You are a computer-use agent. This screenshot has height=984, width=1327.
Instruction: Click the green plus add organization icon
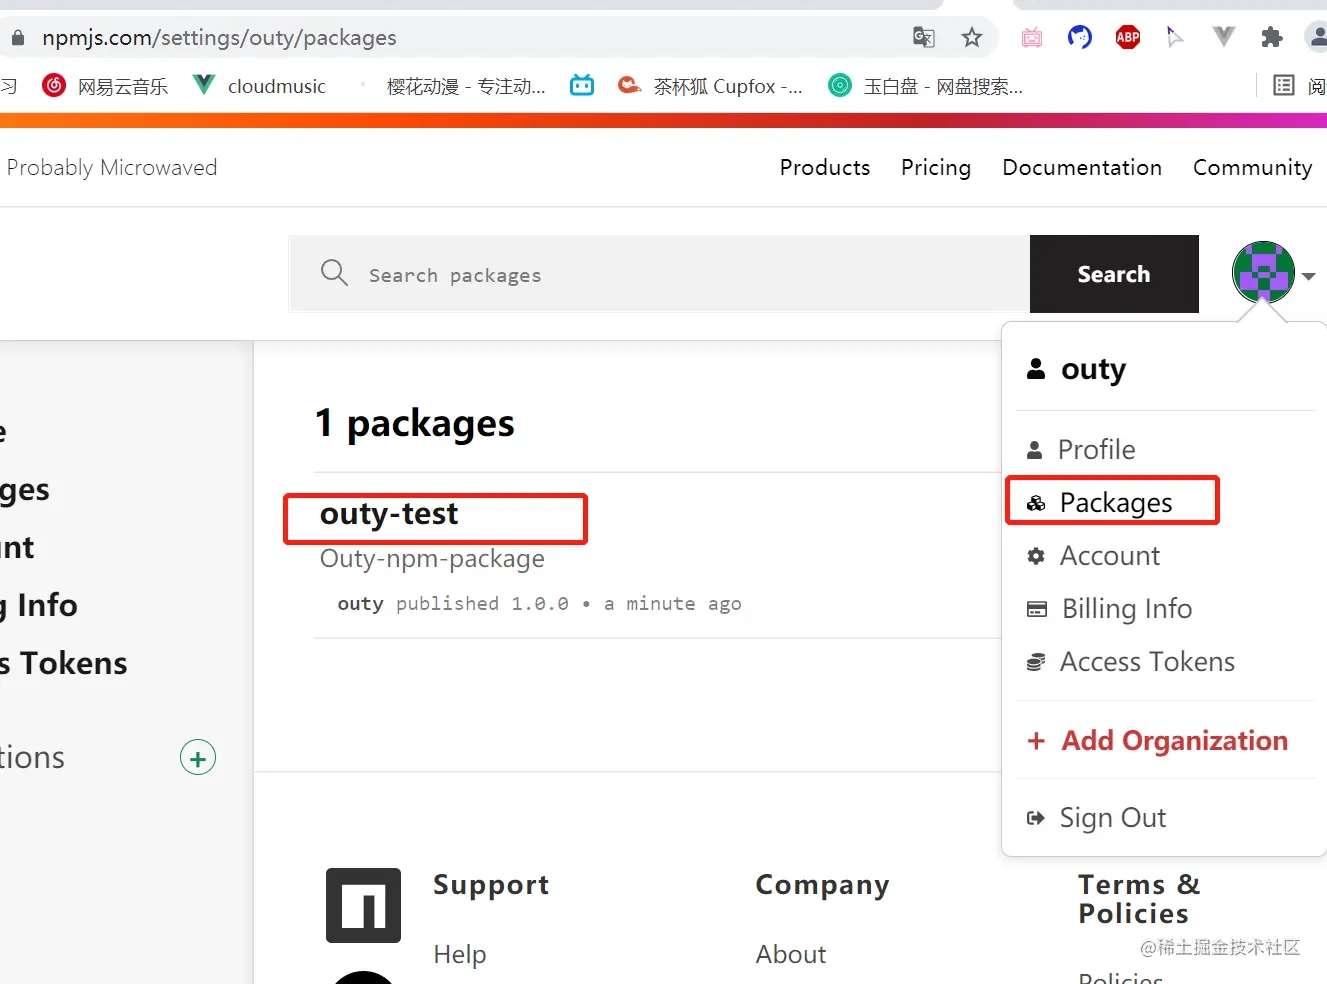pyautogui.click(x=198, y=758)
